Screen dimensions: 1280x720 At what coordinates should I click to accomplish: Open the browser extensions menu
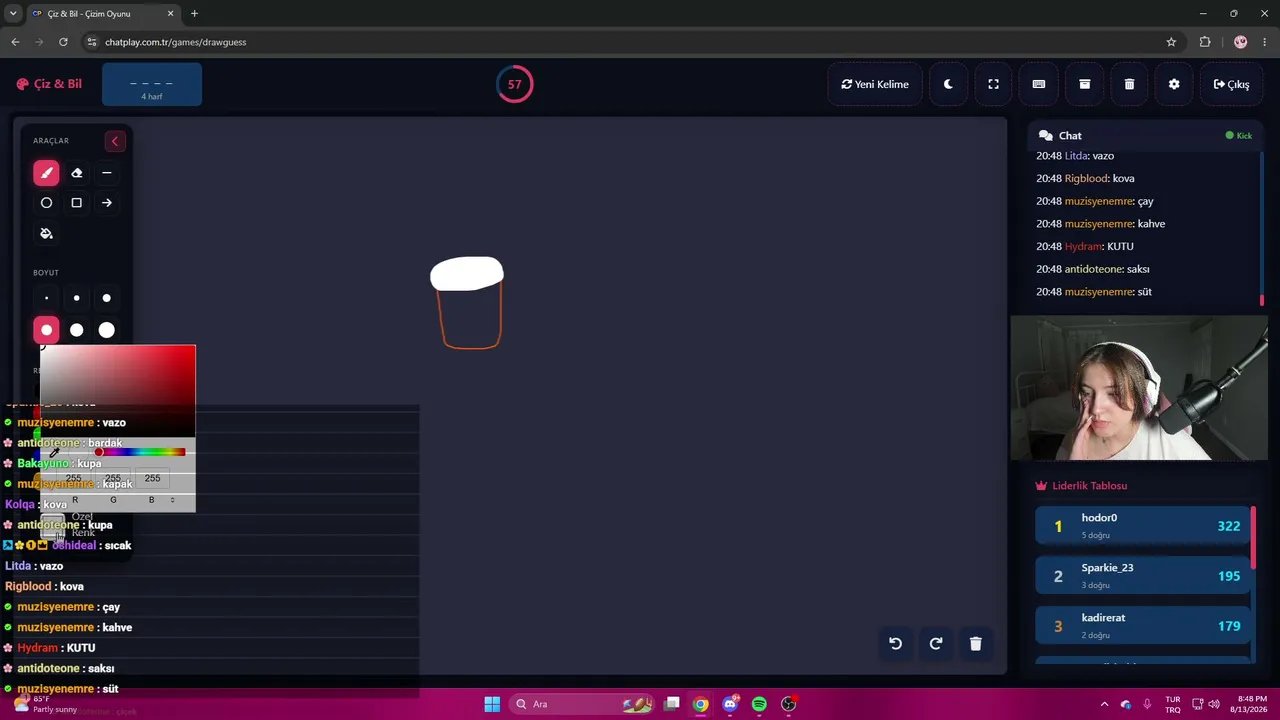[1205, 42]
